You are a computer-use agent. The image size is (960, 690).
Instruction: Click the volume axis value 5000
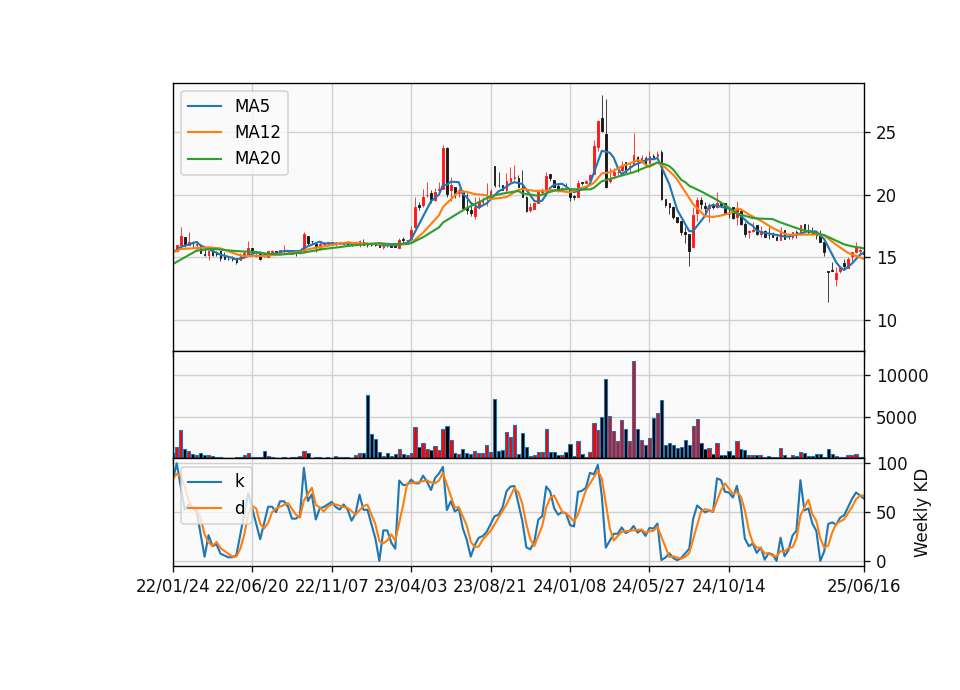(897, 418)
